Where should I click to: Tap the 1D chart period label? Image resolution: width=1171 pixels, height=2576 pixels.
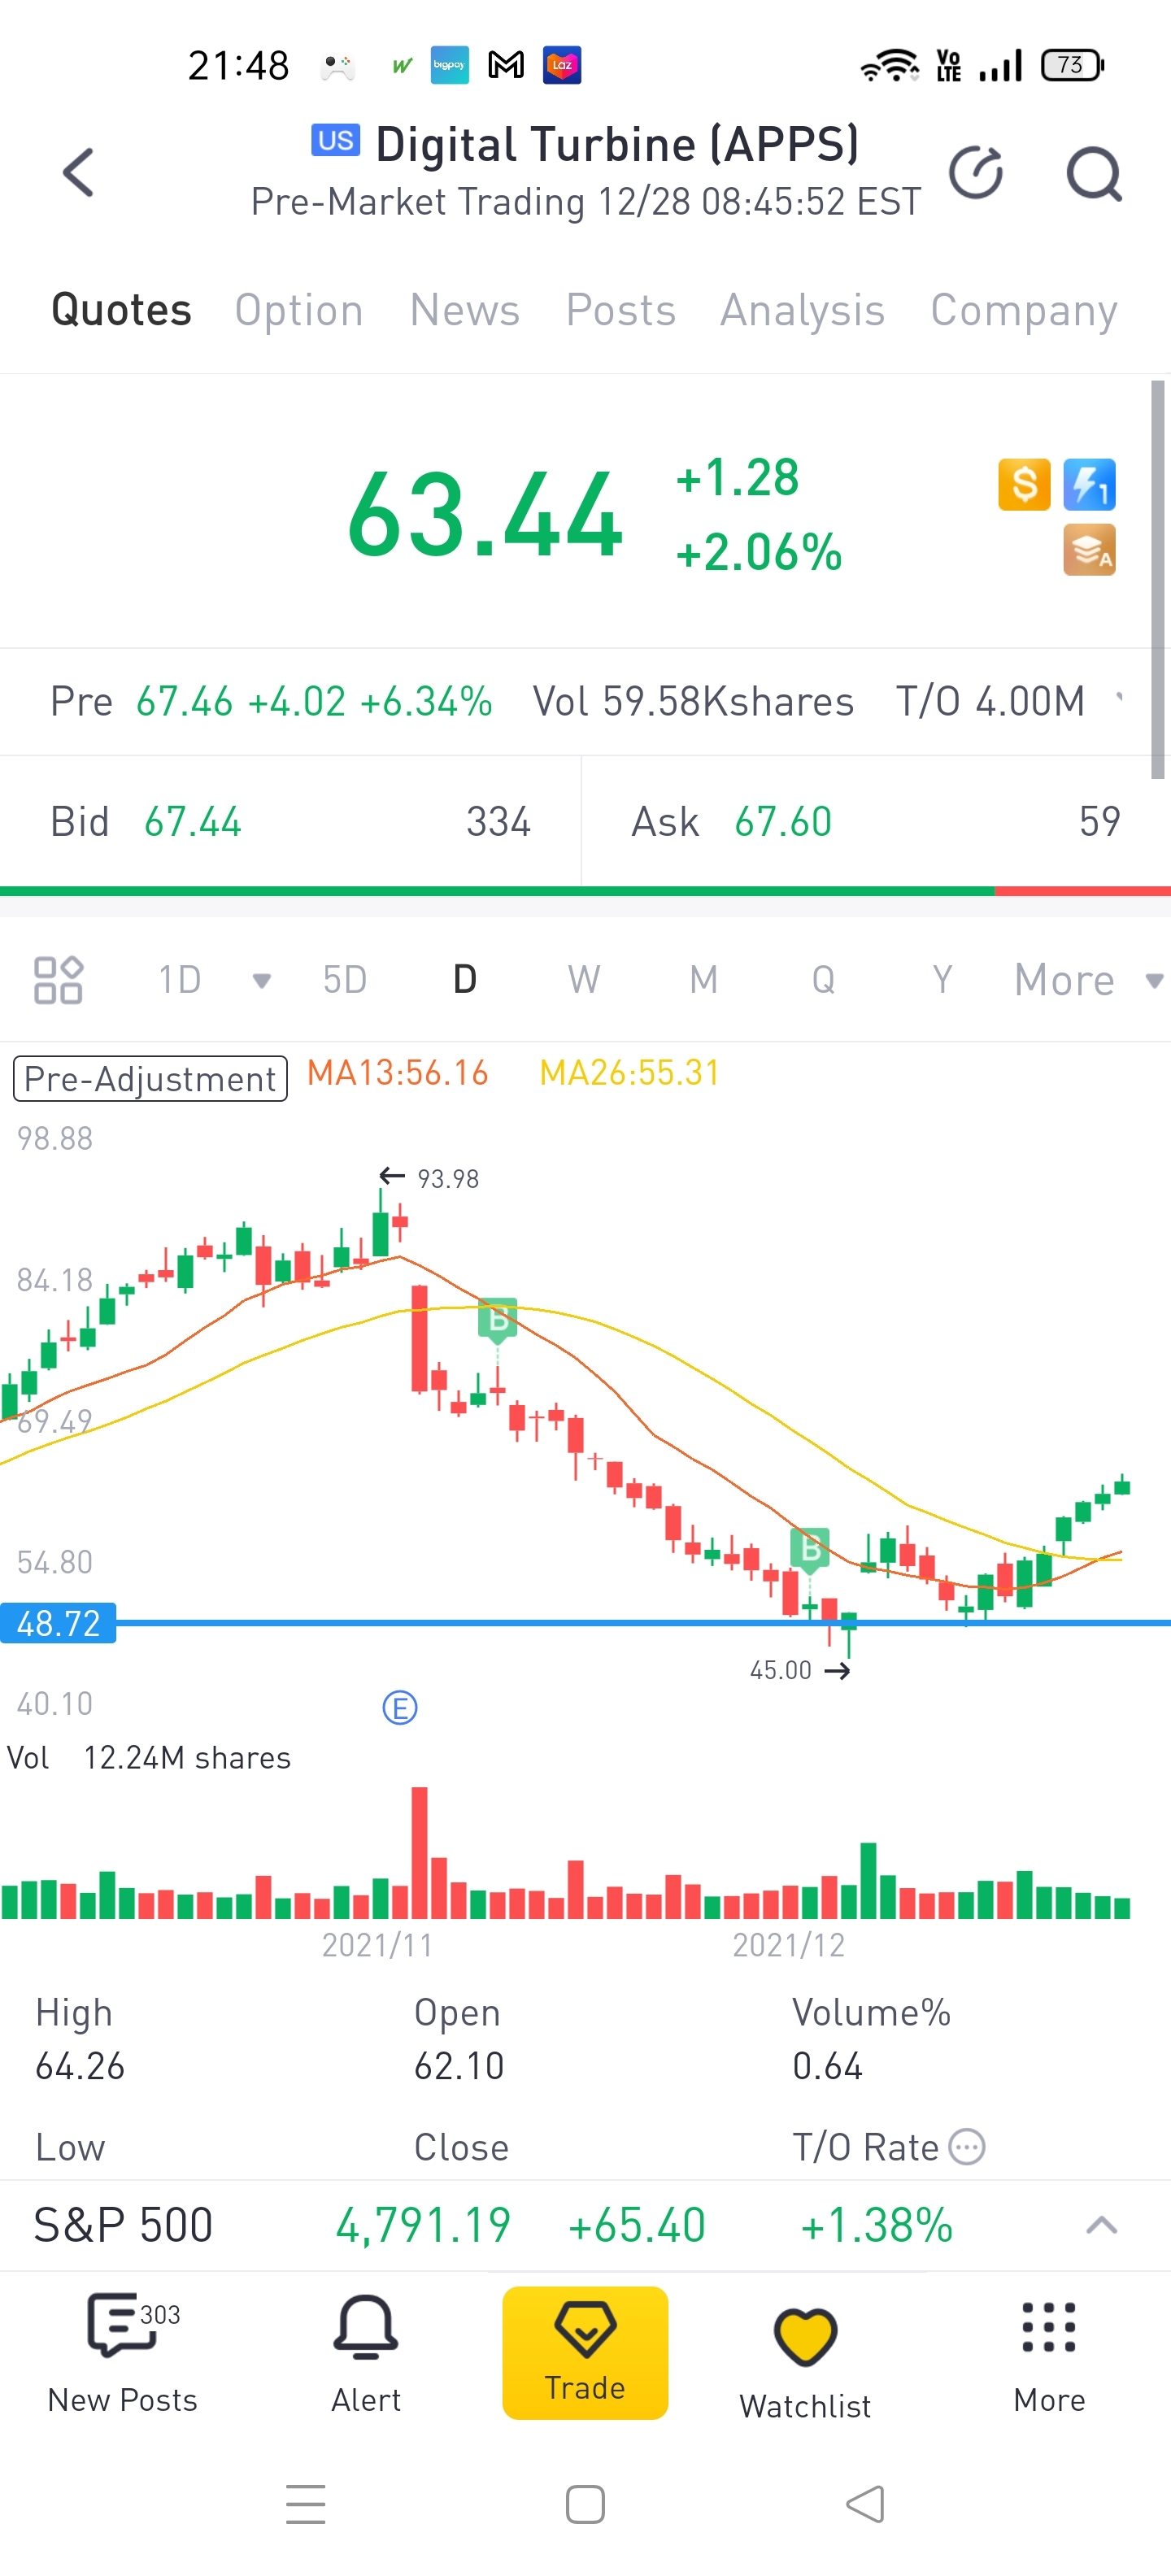click(x=180, y=980)
